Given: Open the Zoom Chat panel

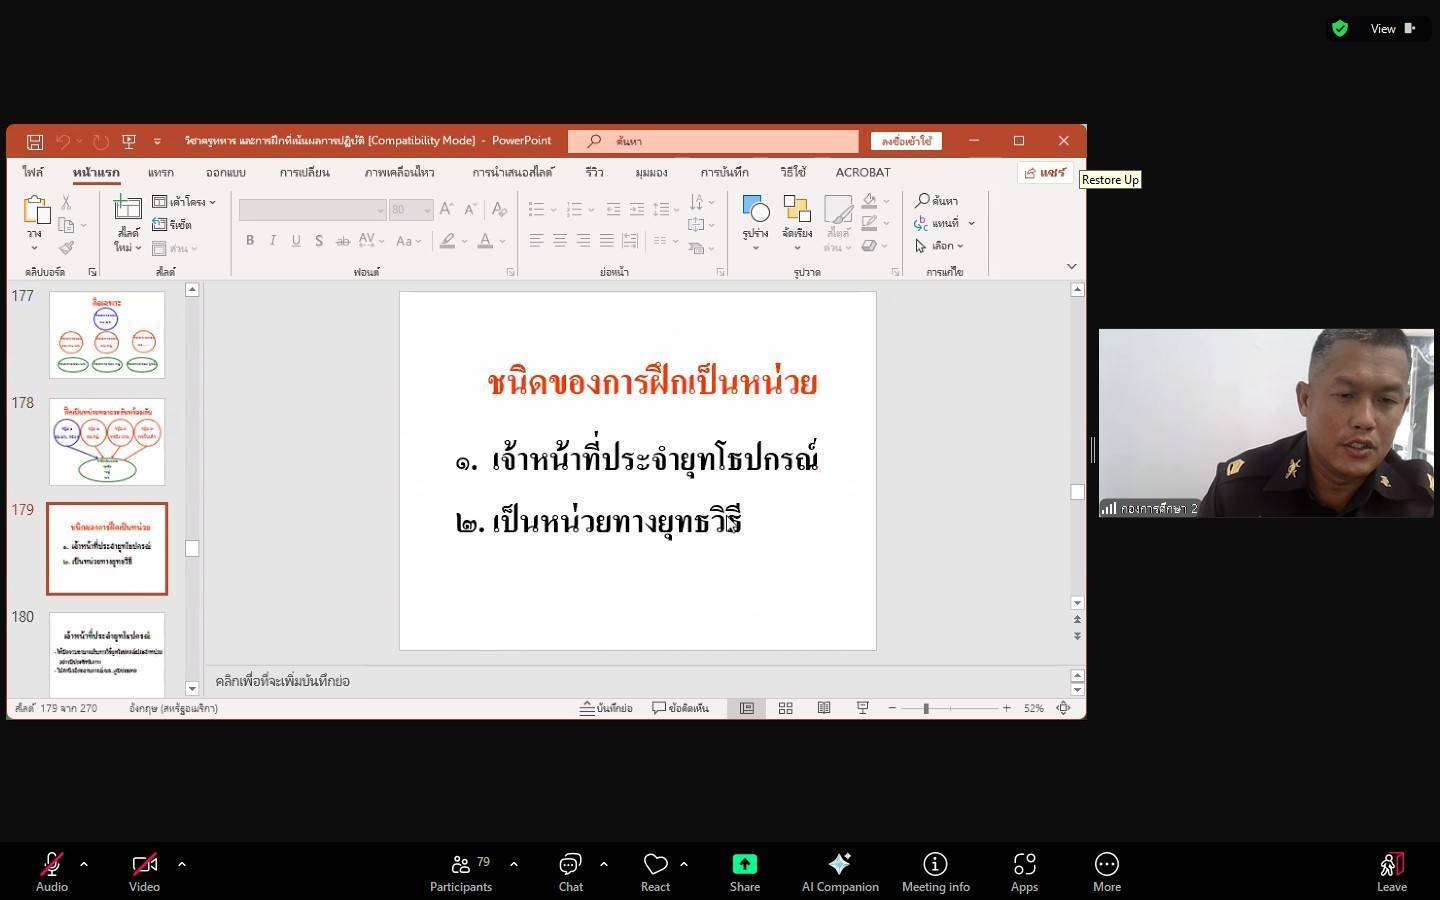Looking at the screenshot, I should 570,865.
